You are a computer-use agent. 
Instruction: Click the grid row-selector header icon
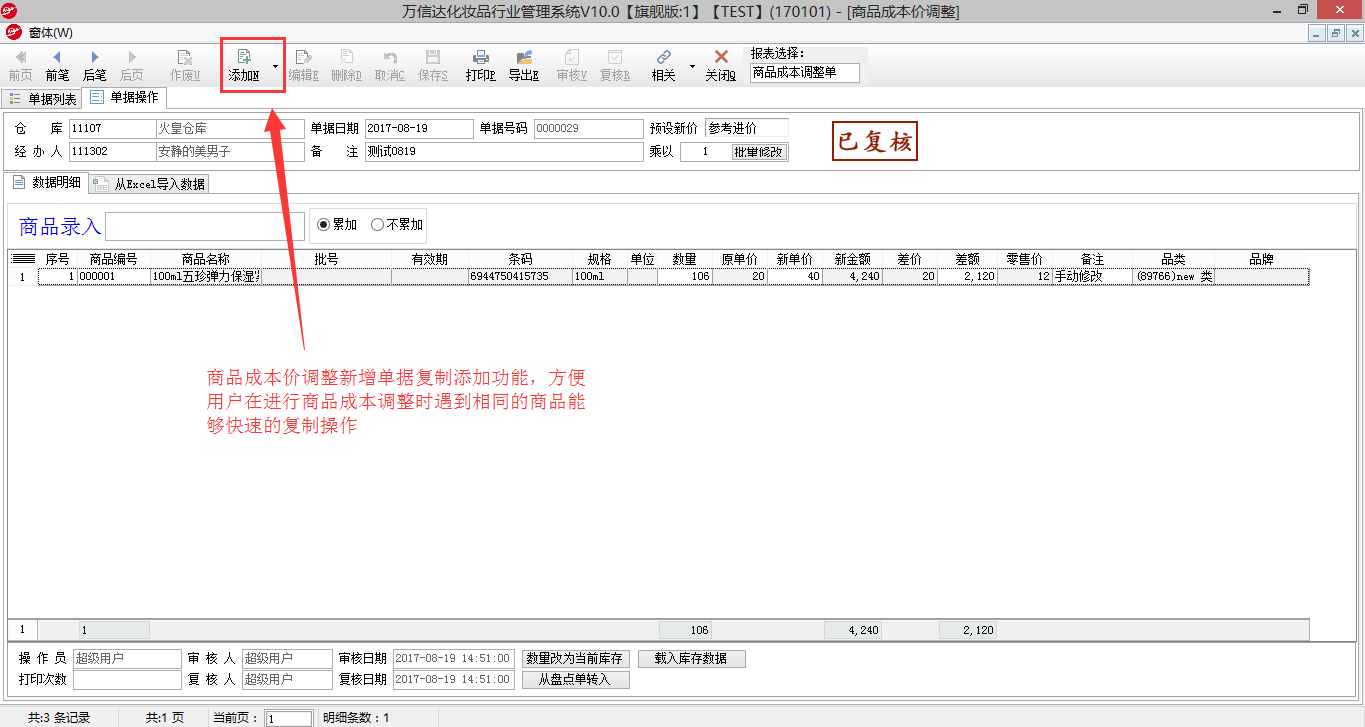(x=23, y=259)
